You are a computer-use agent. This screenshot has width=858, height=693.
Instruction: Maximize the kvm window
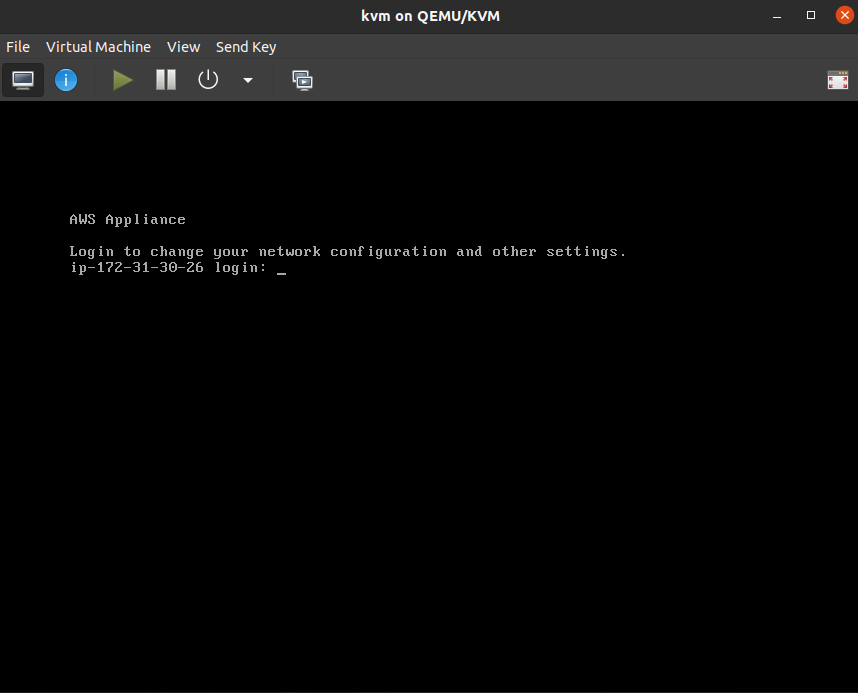(x=811, y=16)
